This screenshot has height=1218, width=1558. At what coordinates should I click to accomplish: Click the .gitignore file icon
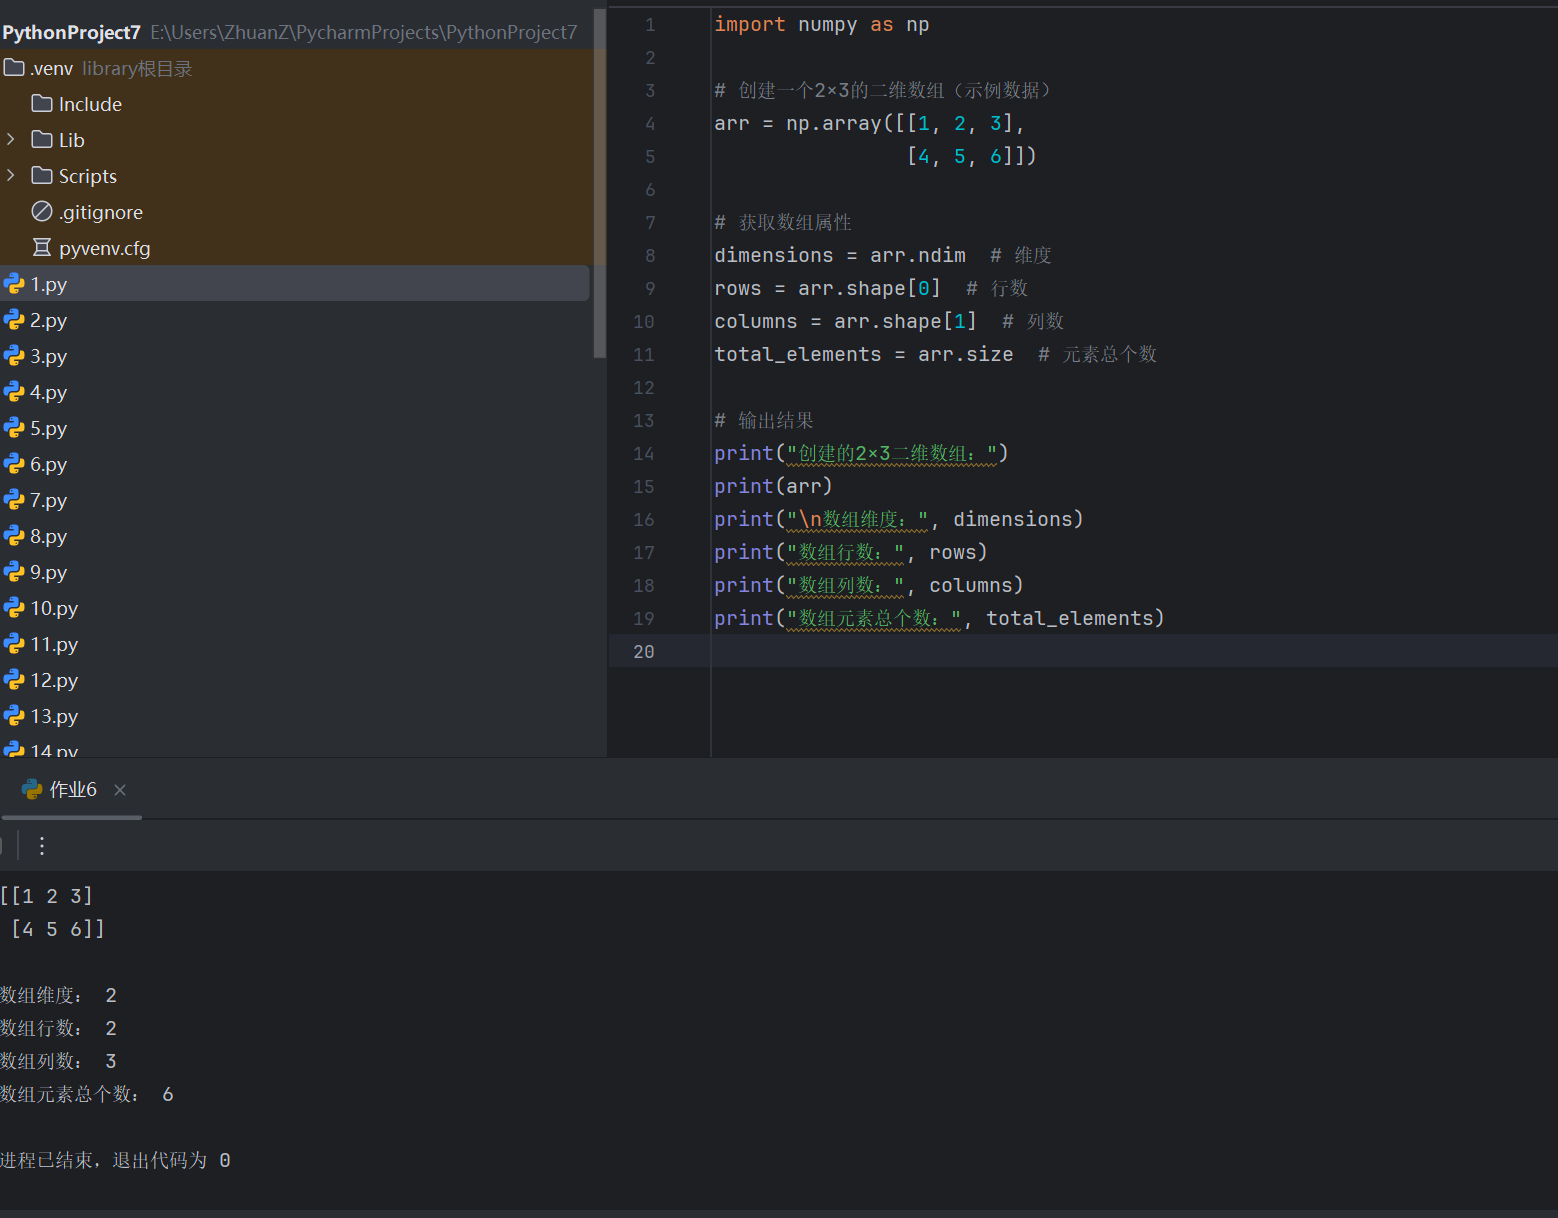41,211
